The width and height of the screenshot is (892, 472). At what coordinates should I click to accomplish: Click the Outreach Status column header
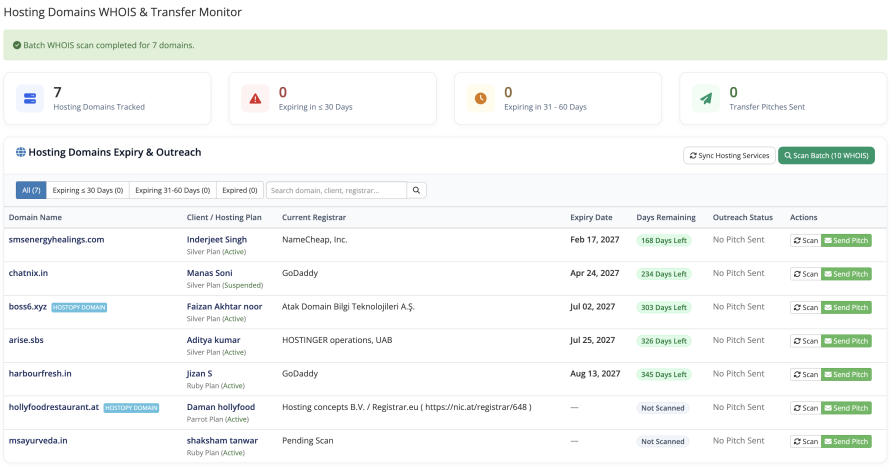point(742,217)
